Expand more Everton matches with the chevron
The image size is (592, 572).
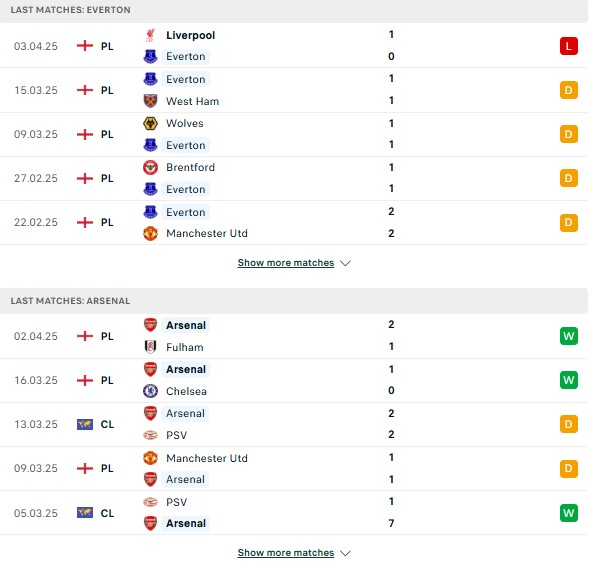click(345, 263)
